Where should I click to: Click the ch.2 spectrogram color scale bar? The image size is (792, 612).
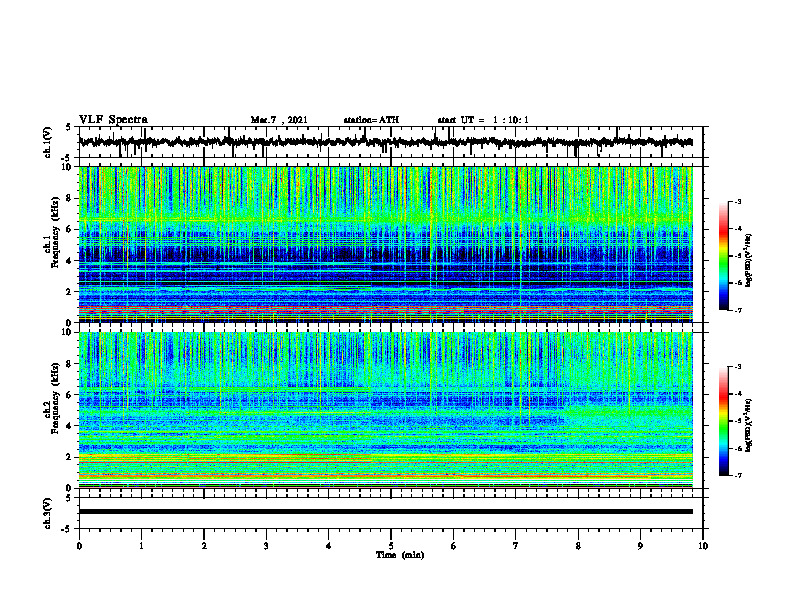coord(724,421)
